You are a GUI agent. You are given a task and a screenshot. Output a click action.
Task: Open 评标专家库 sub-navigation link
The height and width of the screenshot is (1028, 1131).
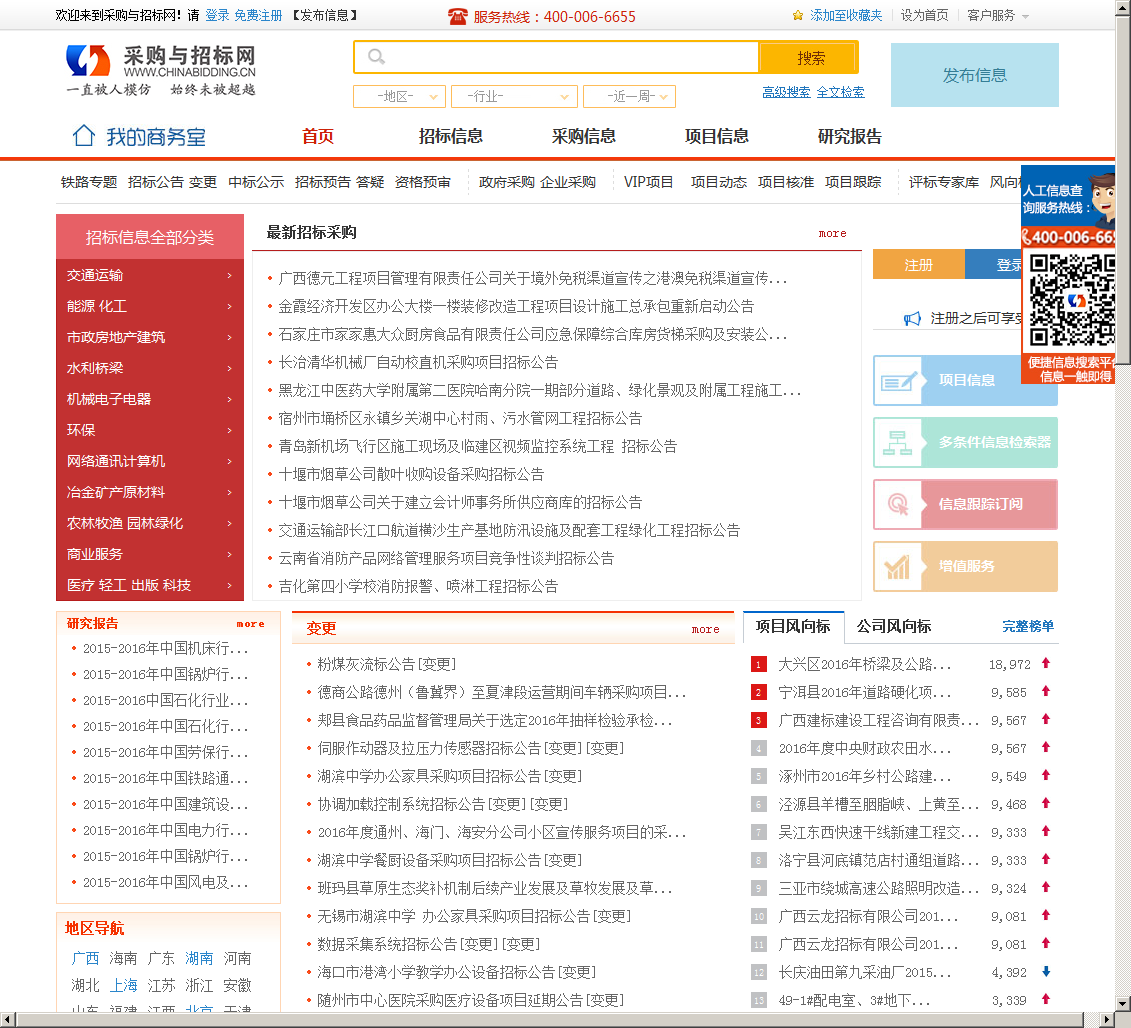click(943, 182)
